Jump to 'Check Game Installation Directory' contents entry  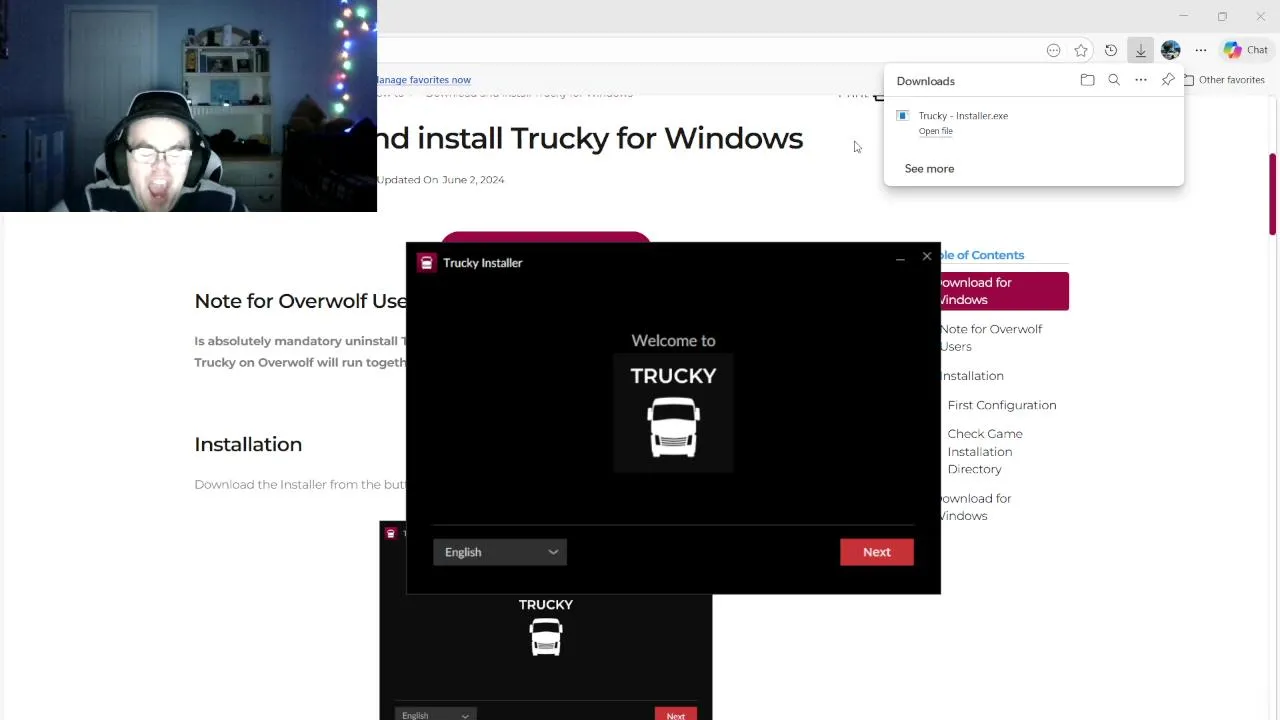point(985,451)
